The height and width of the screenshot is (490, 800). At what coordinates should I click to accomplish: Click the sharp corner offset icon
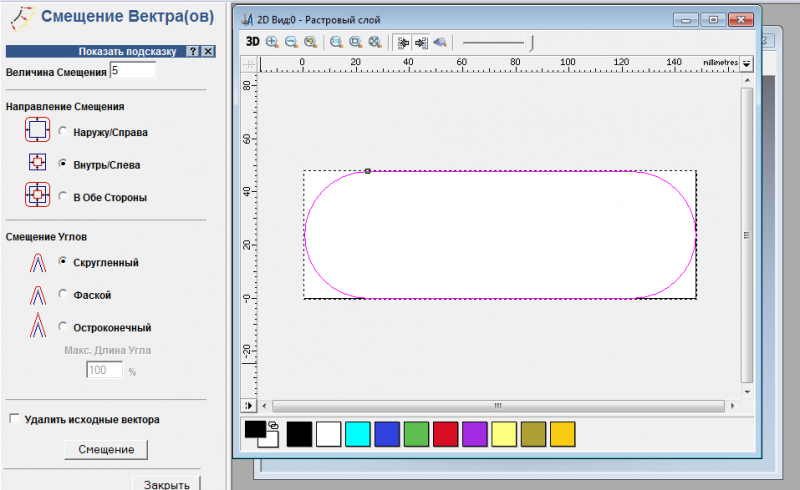[38, 326]
